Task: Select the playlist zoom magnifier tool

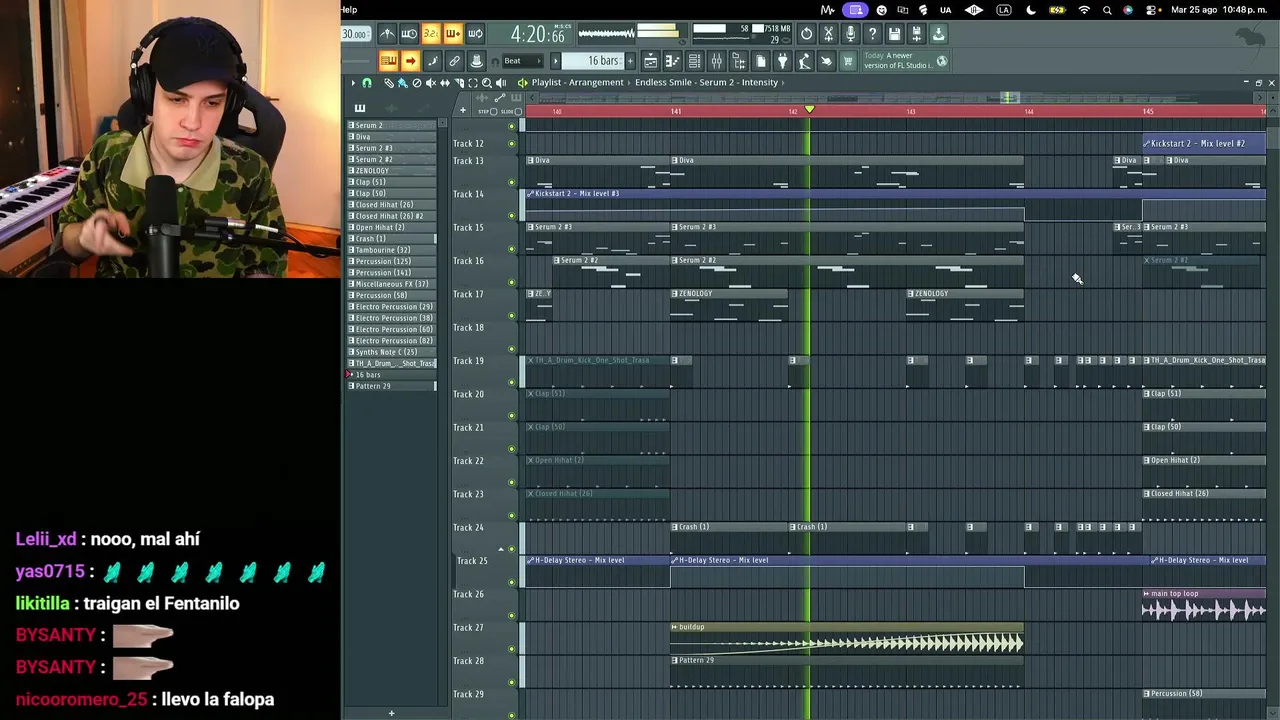Action: [487, 83]
